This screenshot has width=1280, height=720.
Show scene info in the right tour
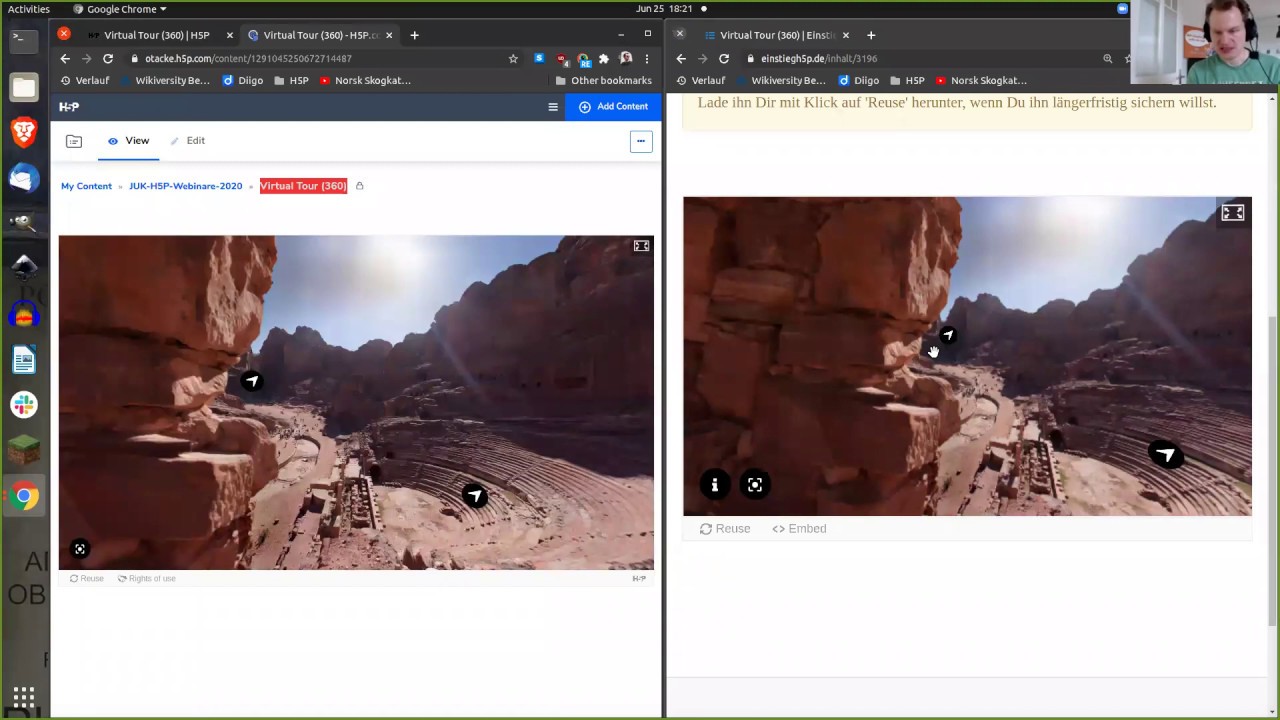[x=714, y=485]
